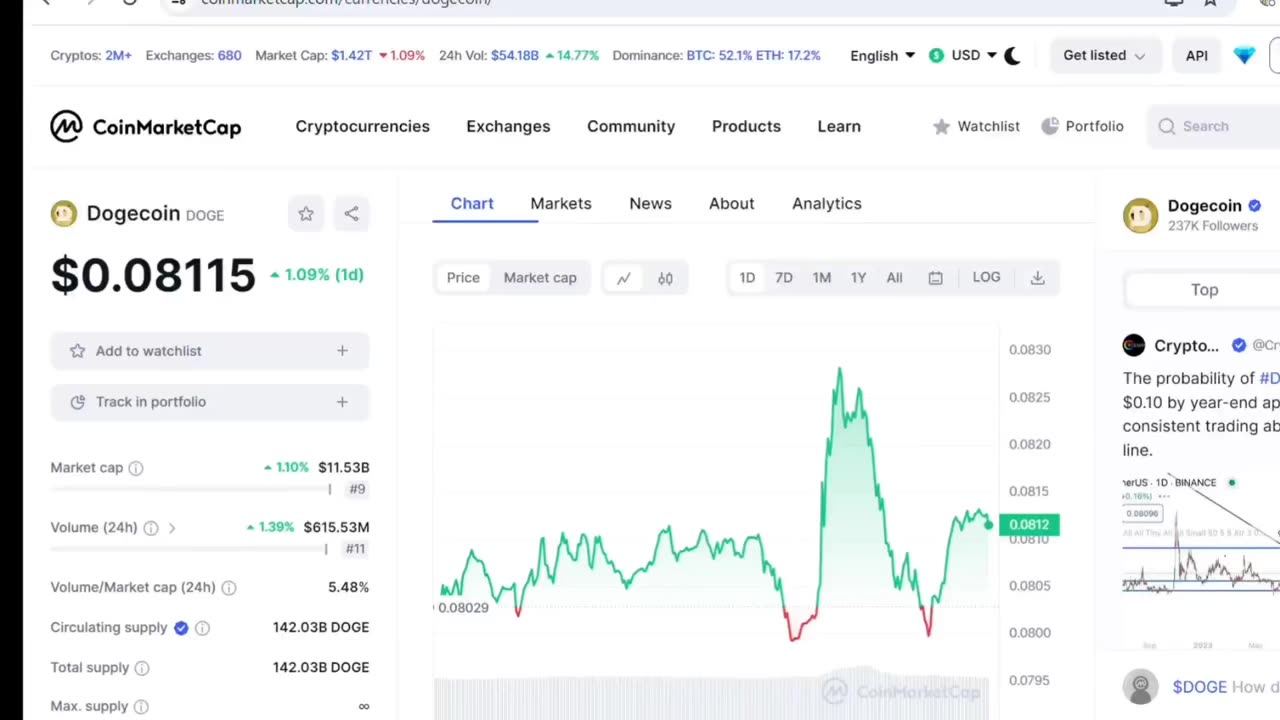Image resolution: width=1280 pixels, height=720 pixels.
Task: Expand Volume (24h) chevron arrow
Action: 172,528
